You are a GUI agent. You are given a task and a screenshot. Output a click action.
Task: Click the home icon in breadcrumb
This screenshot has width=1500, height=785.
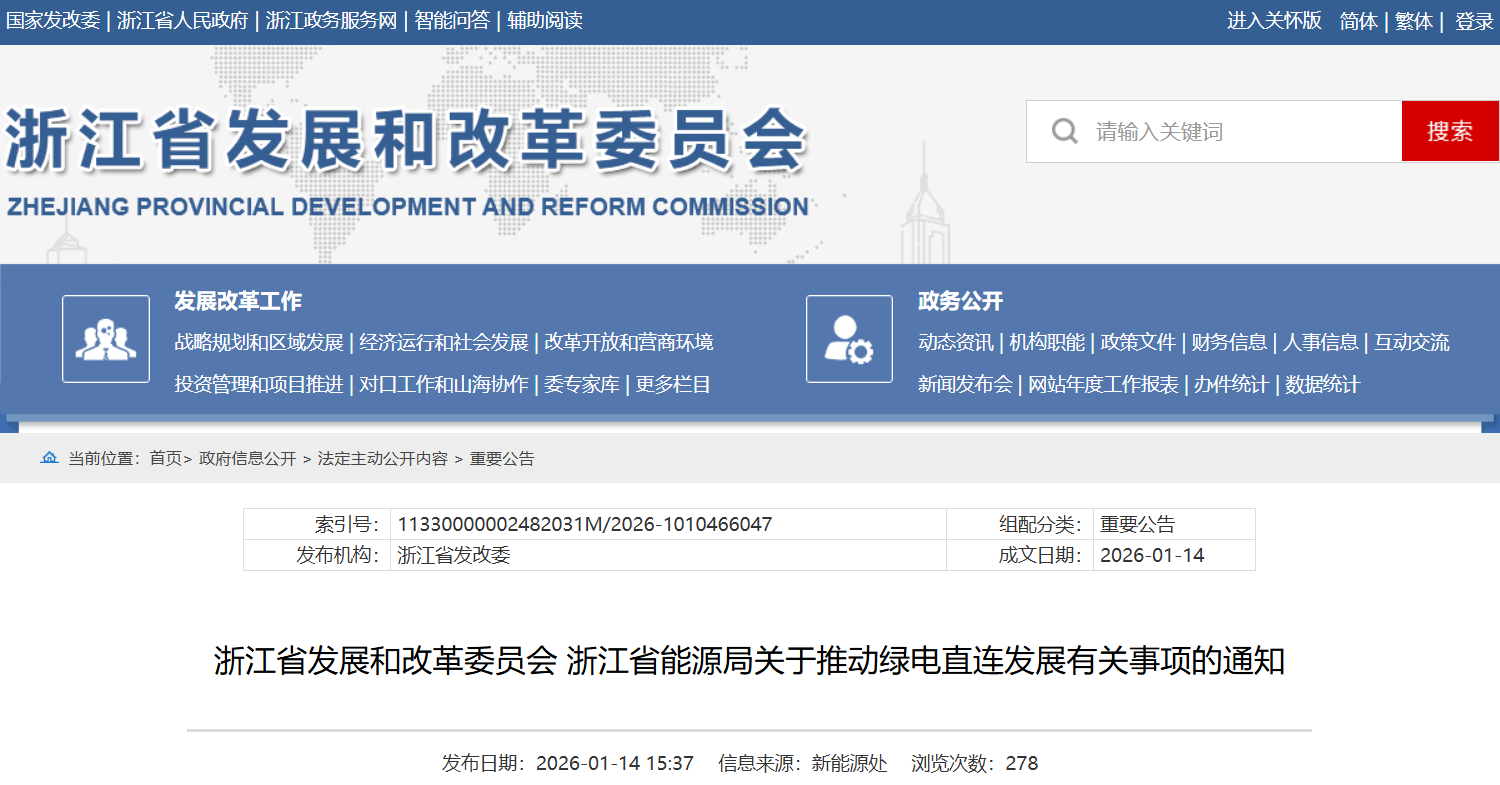(49, 458)
